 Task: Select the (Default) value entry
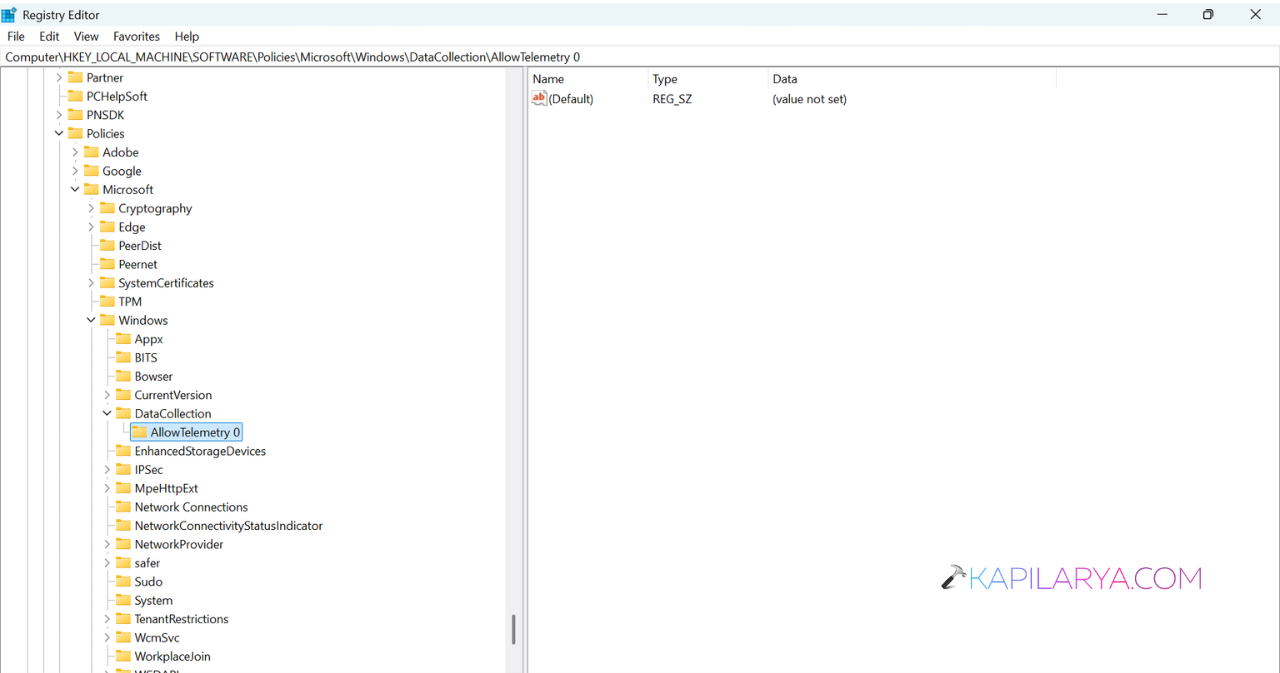571,99
